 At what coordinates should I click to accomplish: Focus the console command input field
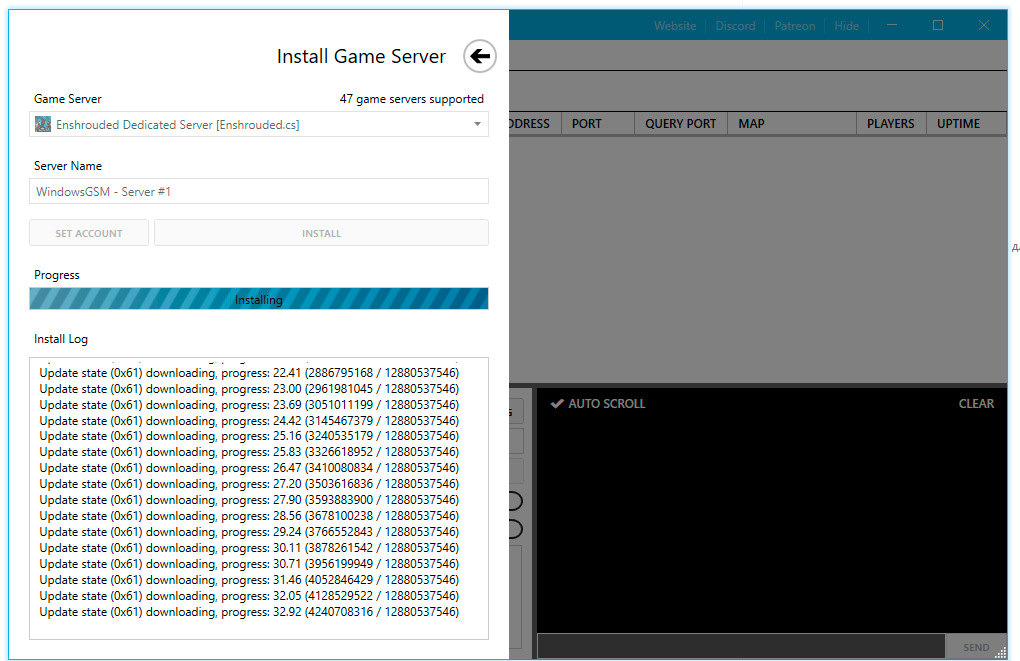click(x=741, y=646)
